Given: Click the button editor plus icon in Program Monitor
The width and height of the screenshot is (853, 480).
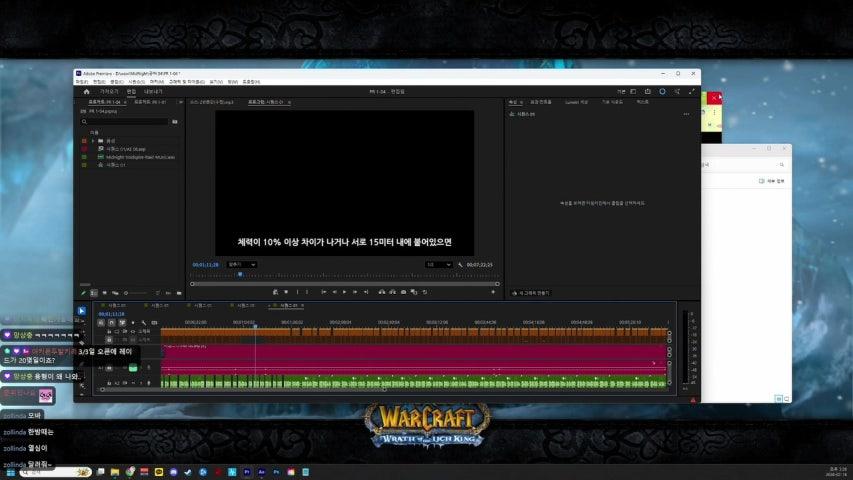Looking at the screenshot, I should click(x=494, y=292).
